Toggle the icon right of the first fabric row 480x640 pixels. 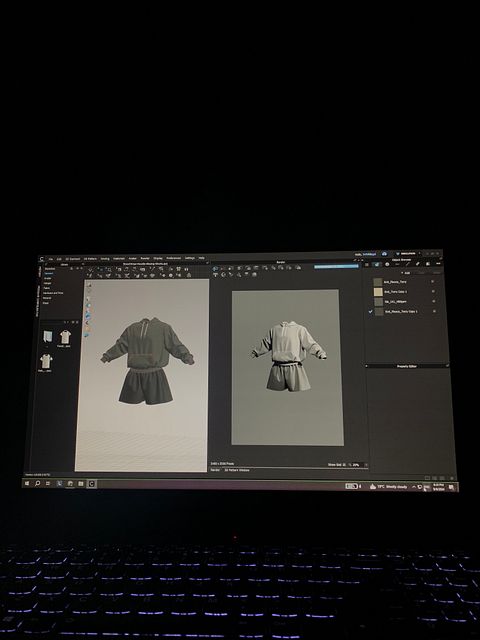(x=433, y=282)
